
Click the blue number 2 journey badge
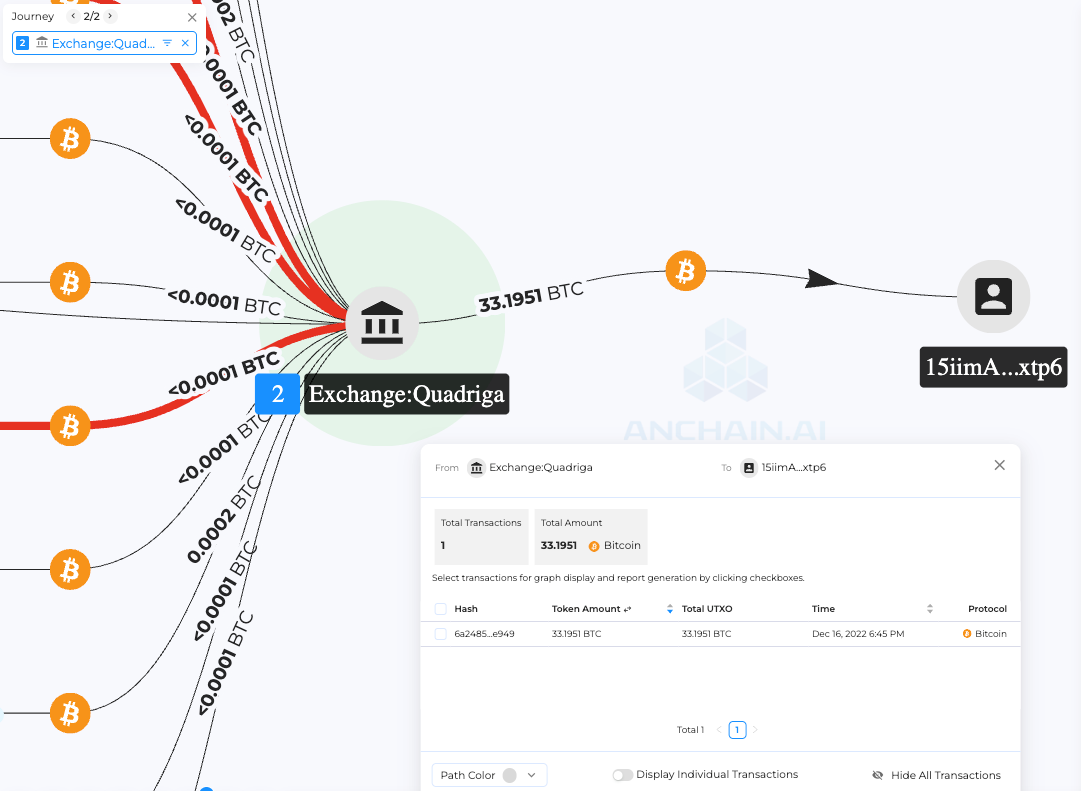click(277, 394)
